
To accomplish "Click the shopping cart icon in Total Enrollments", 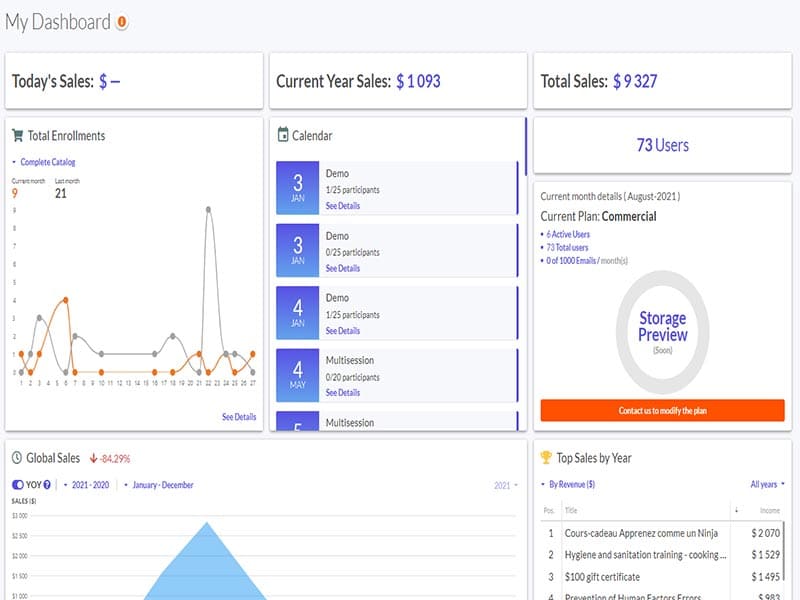I will click(18, 136).
